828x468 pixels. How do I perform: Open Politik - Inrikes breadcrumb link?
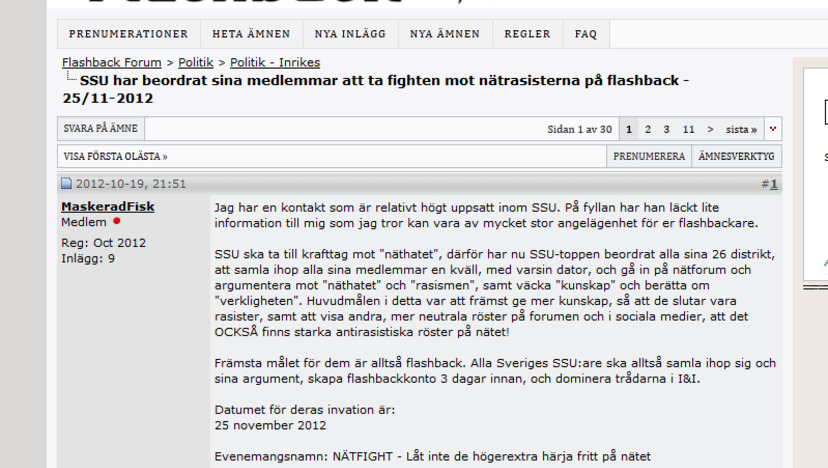(275, 62)
